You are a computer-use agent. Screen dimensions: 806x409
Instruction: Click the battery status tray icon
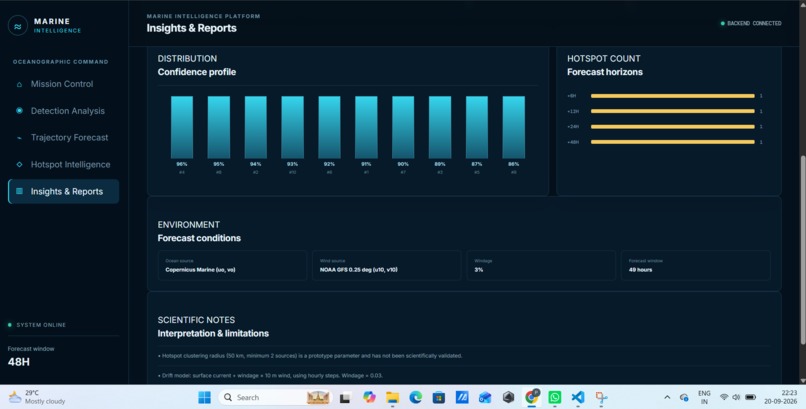click(x=750, y=397)
